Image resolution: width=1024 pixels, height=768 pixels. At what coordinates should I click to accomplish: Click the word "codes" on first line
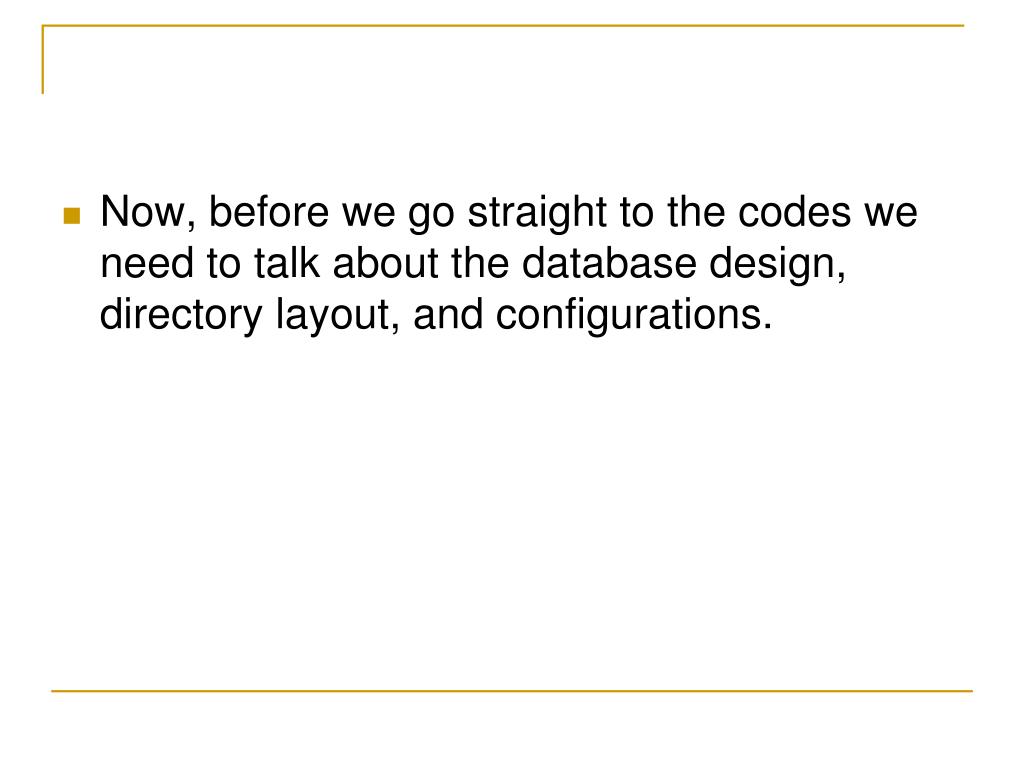pos(793,212)
